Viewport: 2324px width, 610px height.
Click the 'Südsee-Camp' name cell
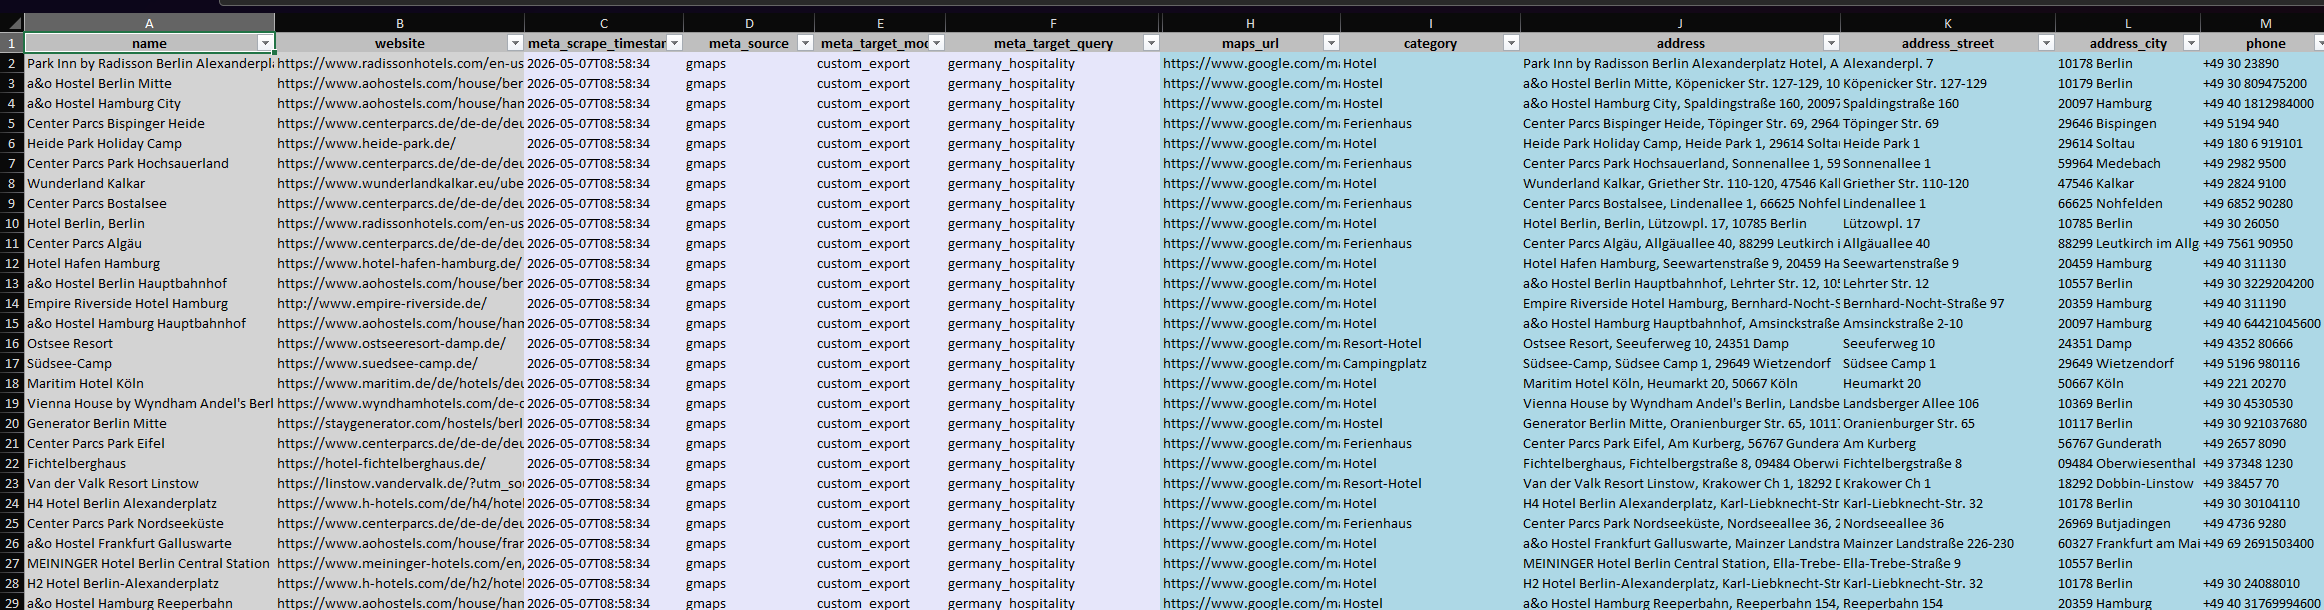[149, 363]
